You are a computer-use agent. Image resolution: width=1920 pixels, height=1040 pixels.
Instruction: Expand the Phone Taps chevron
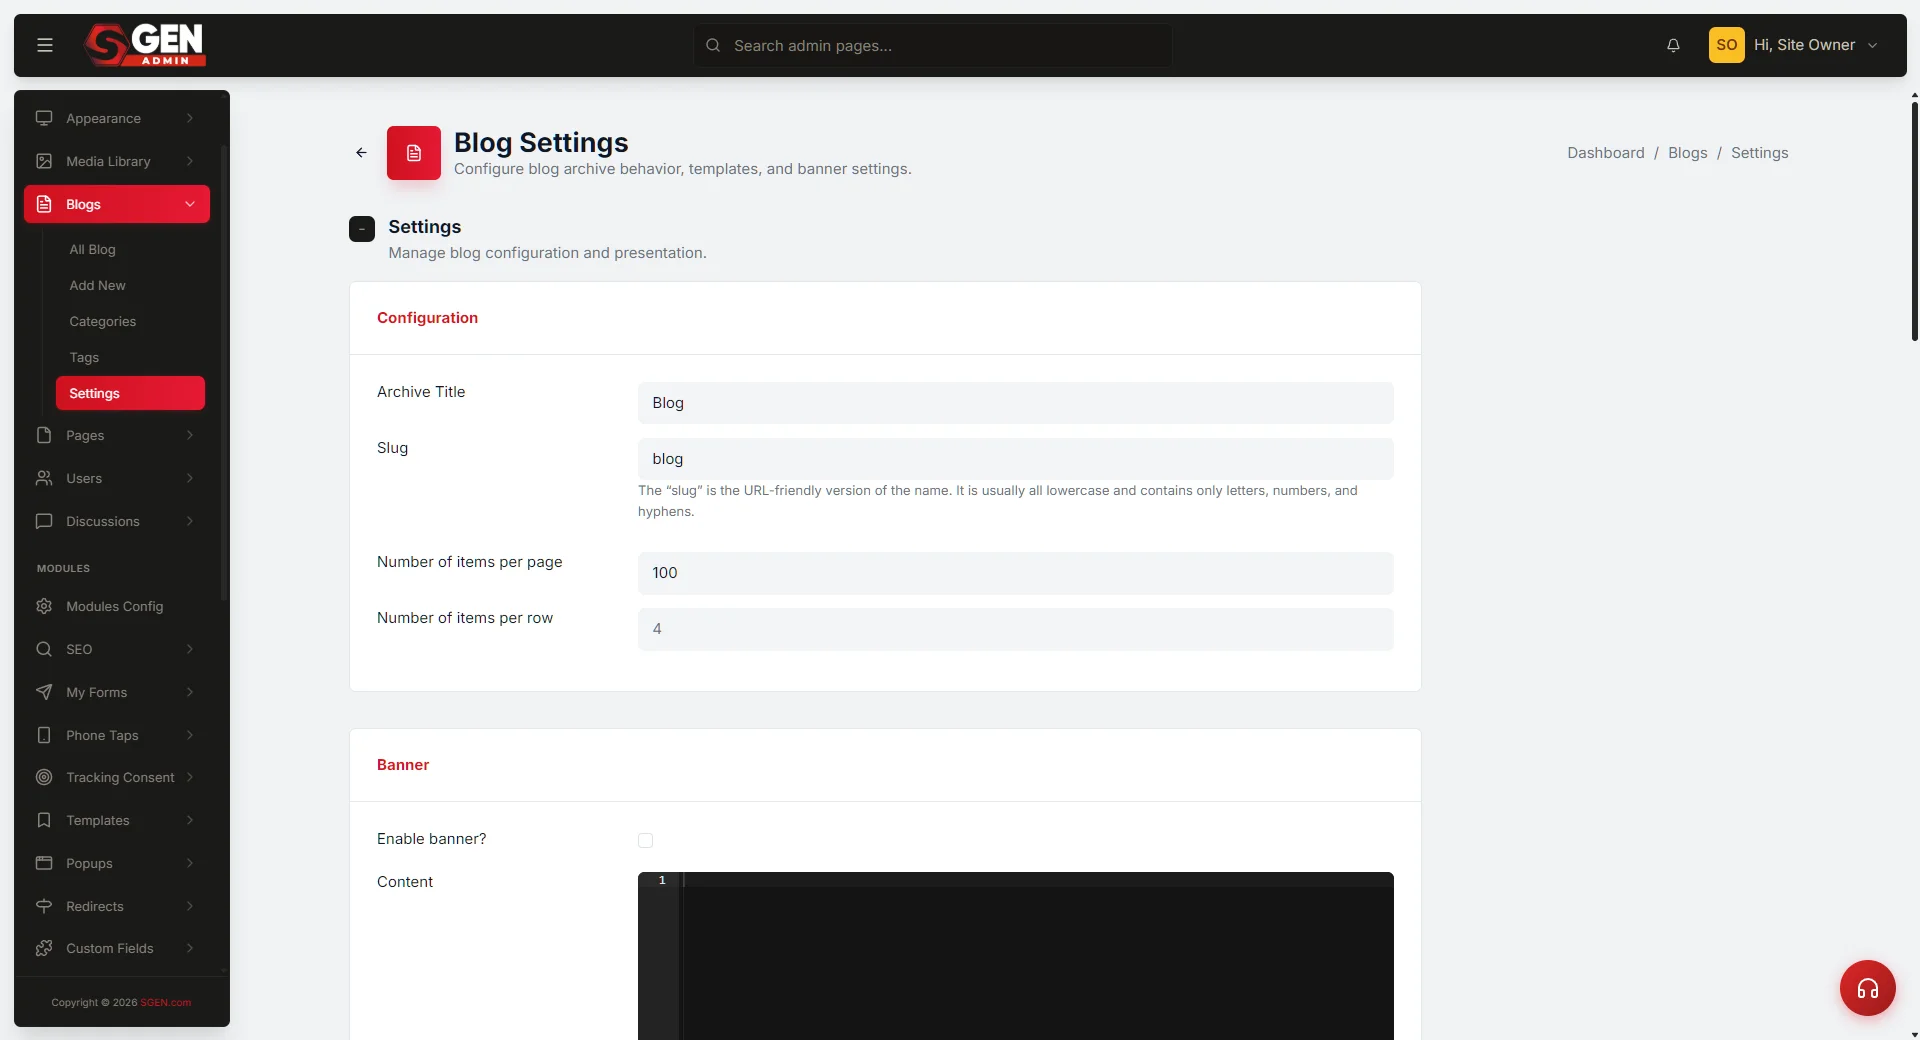click(x=190, y=735)
